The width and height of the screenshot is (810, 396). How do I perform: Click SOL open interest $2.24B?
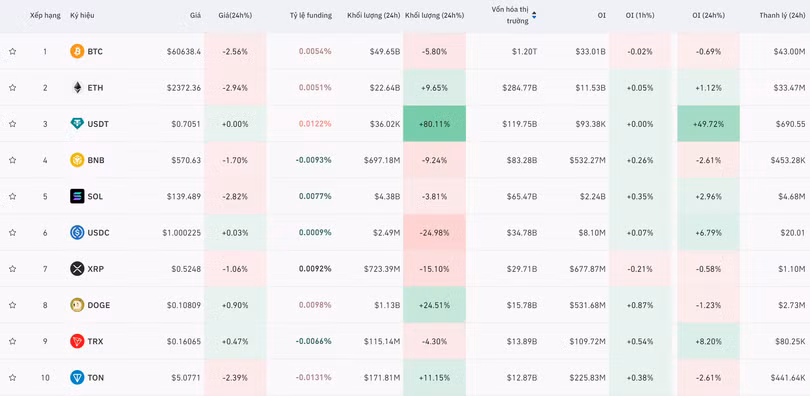click(593, 196)
